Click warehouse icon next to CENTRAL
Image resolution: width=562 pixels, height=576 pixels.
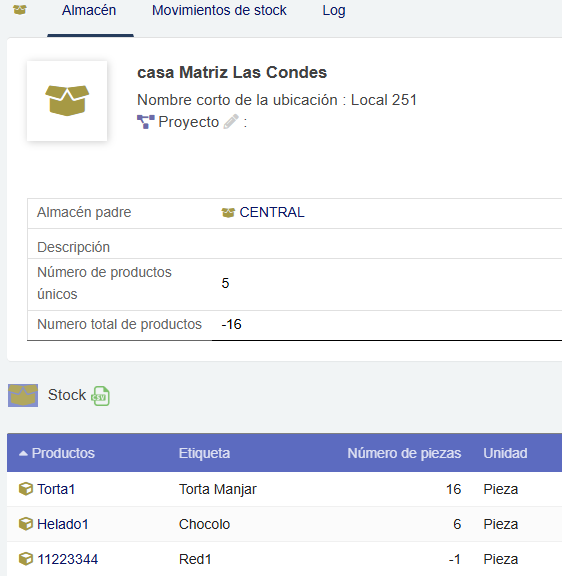click(x=228, y=213)
